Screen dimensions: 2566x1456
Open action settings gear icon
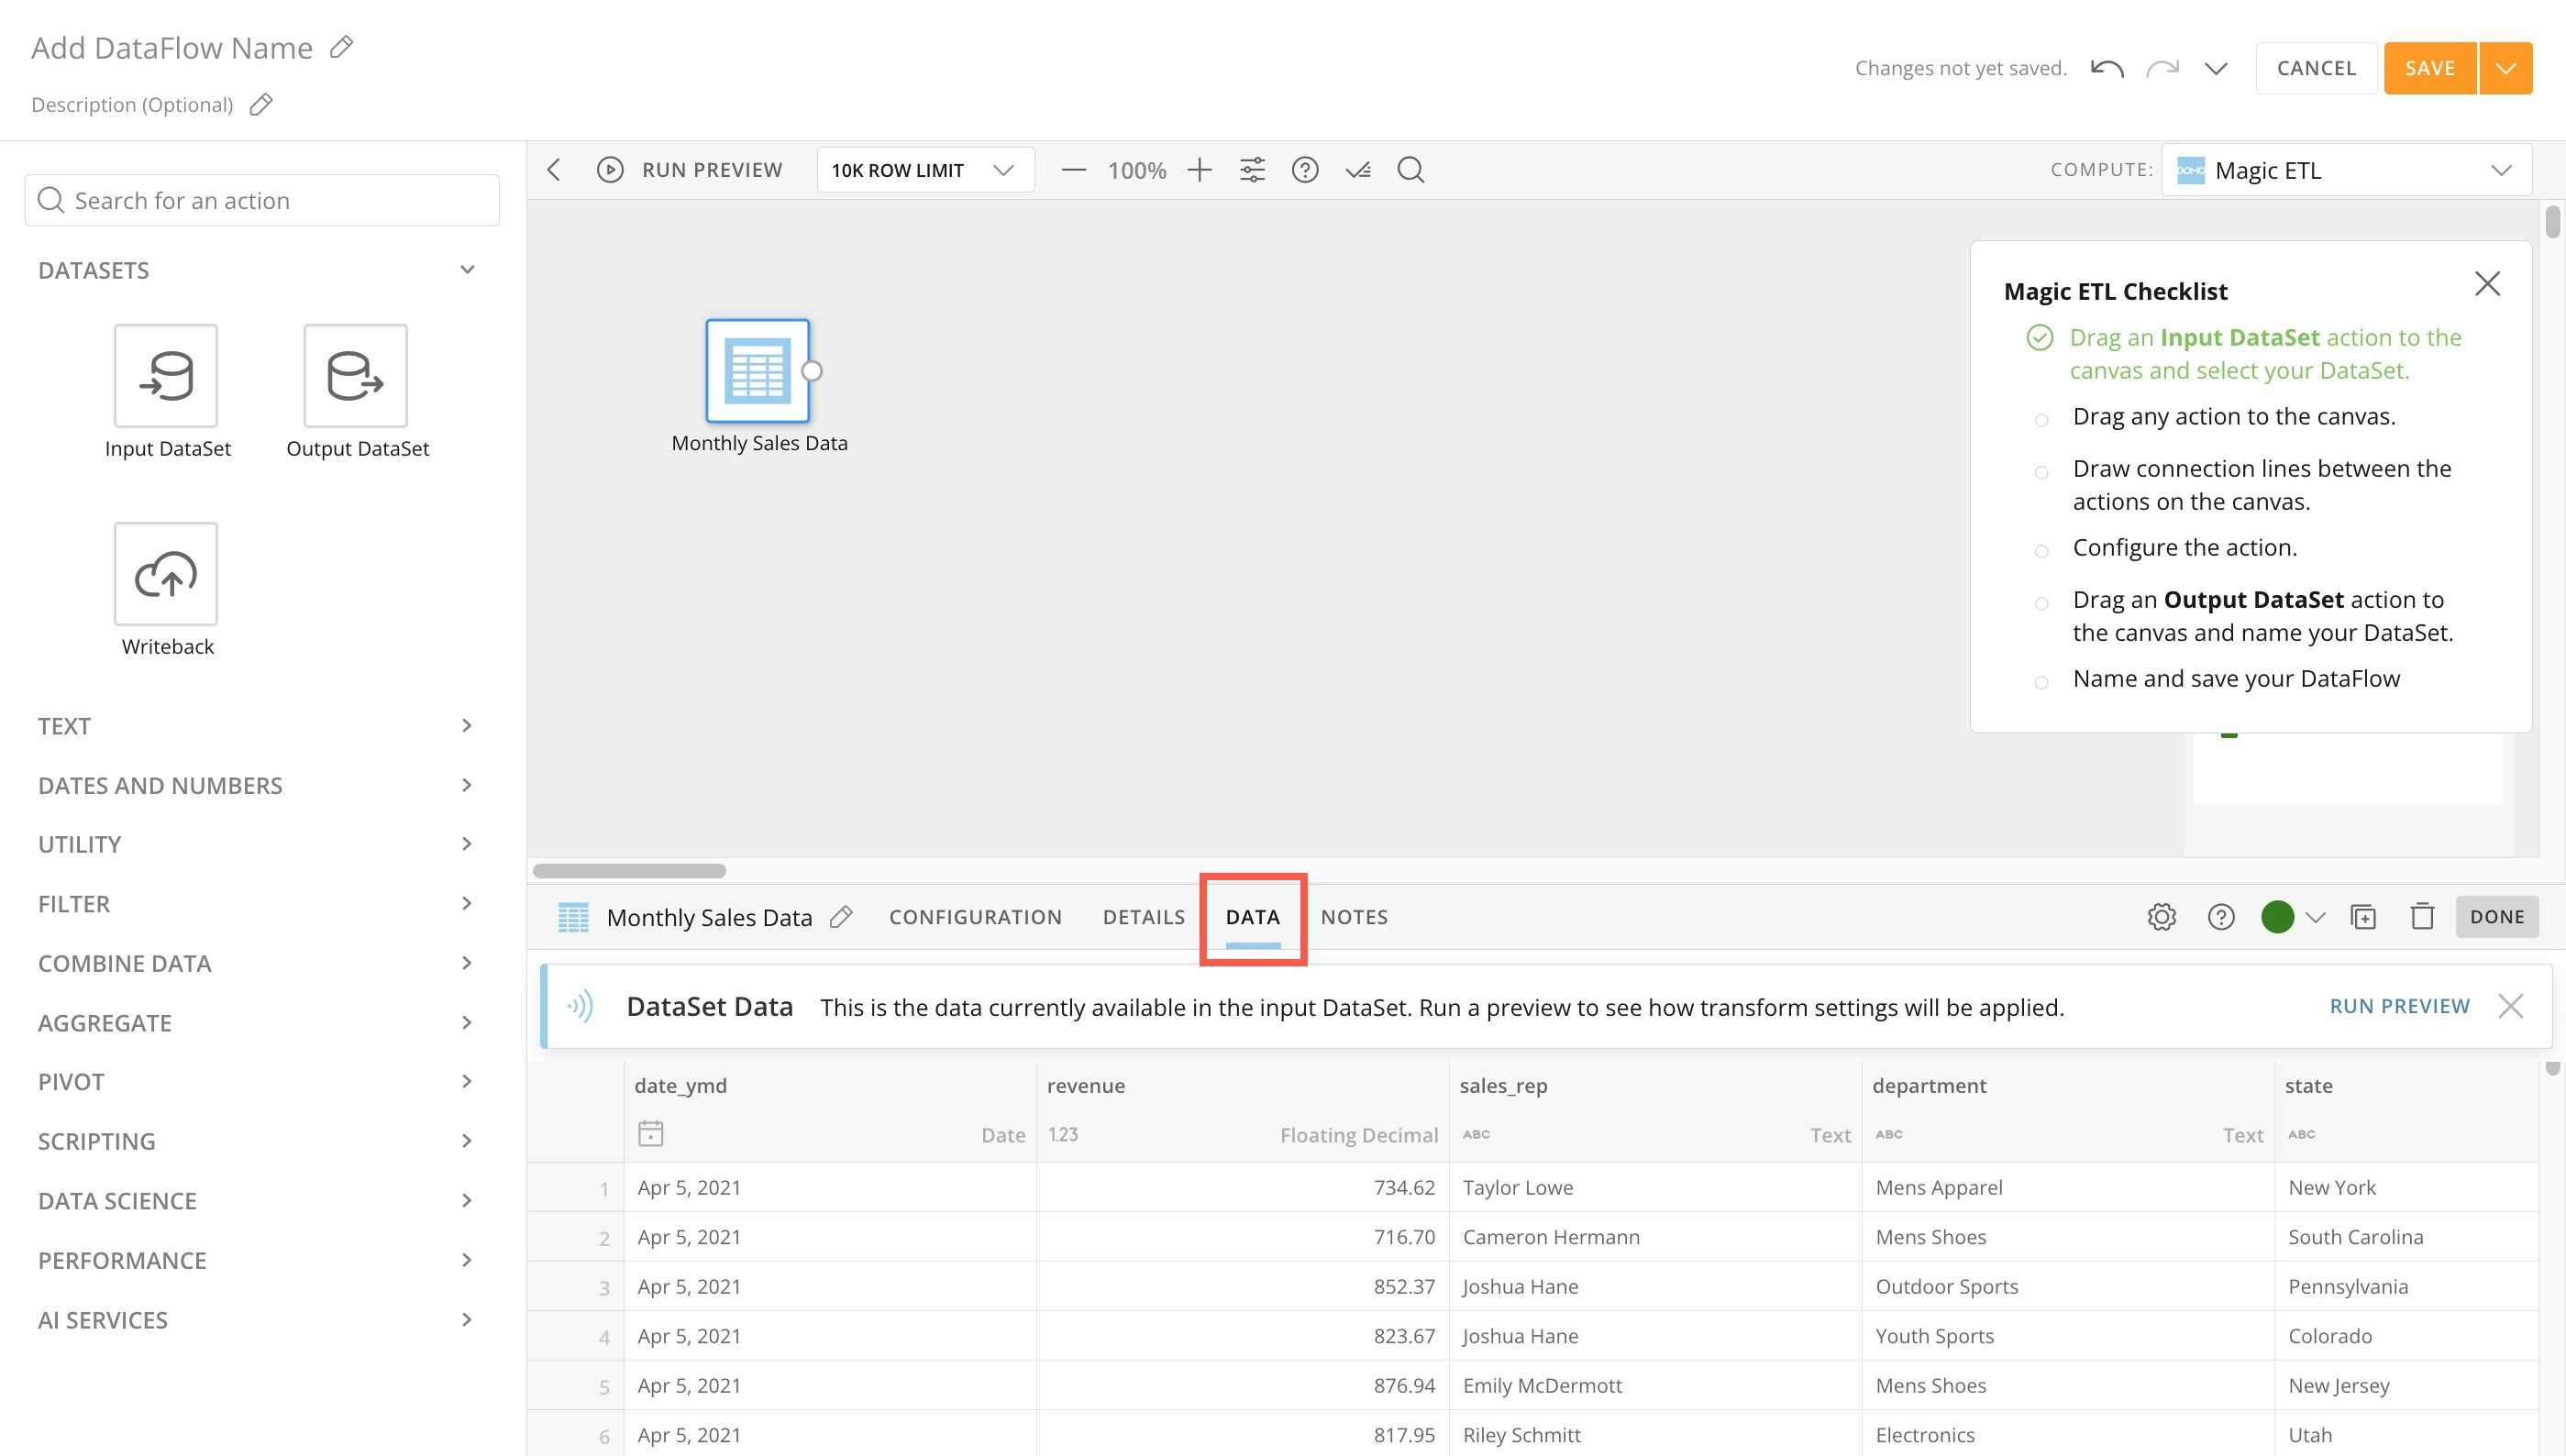(x=2162, y=917)
